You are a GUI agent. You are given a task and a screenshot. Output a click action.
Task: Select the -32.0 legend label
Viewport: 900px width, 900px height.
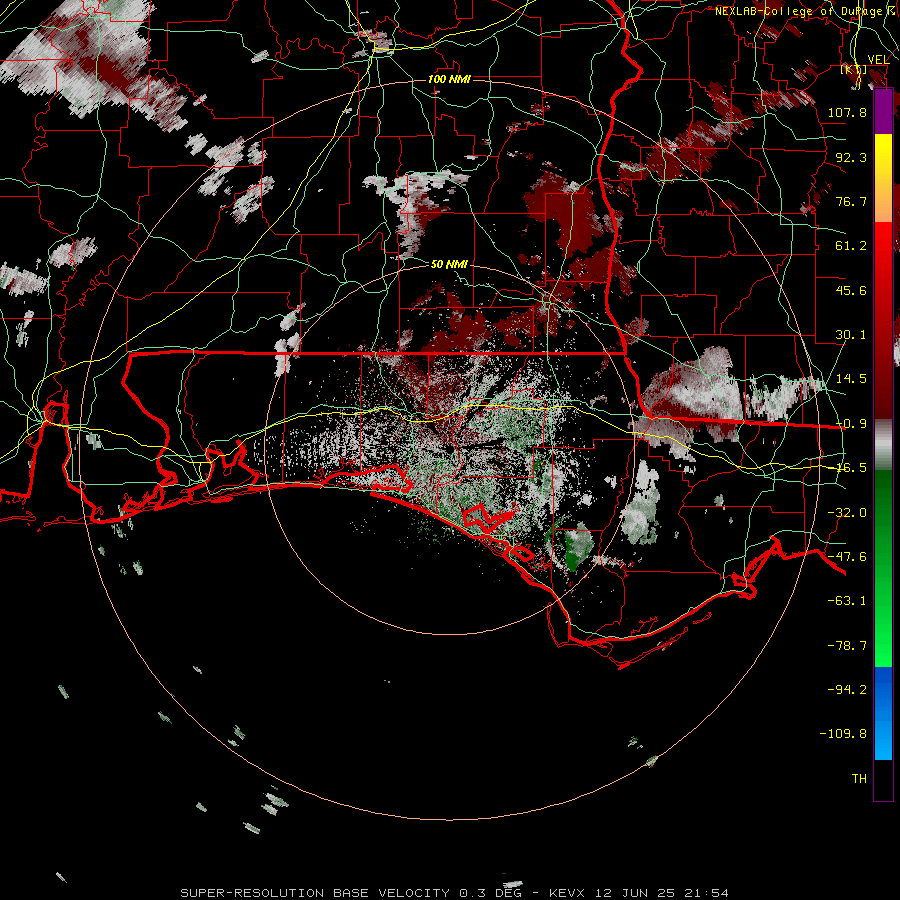(847, 513)
